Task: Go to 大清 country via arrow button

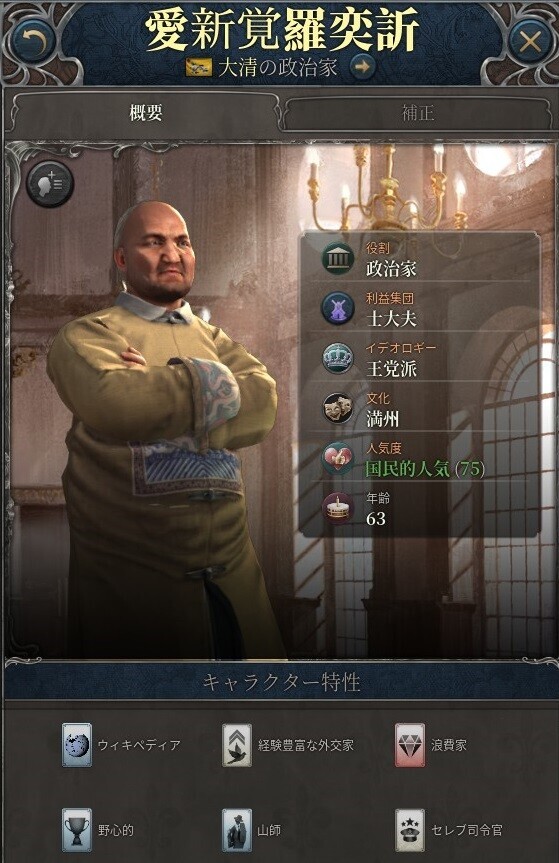Action: click(x=361, y=67)
